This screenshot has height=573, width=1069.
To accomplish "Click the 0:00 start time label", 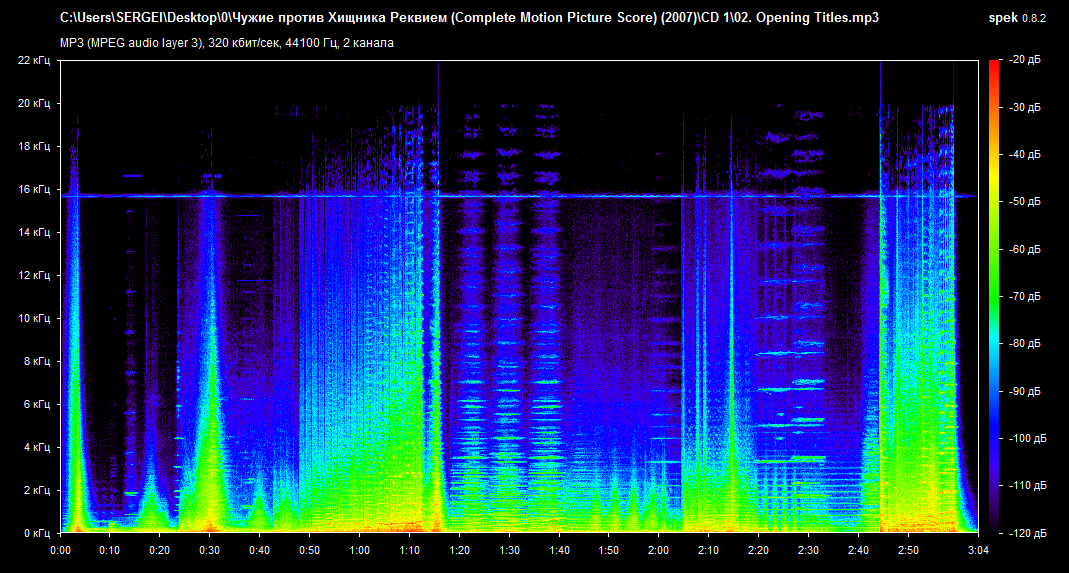I will click(x=60, y=550).
